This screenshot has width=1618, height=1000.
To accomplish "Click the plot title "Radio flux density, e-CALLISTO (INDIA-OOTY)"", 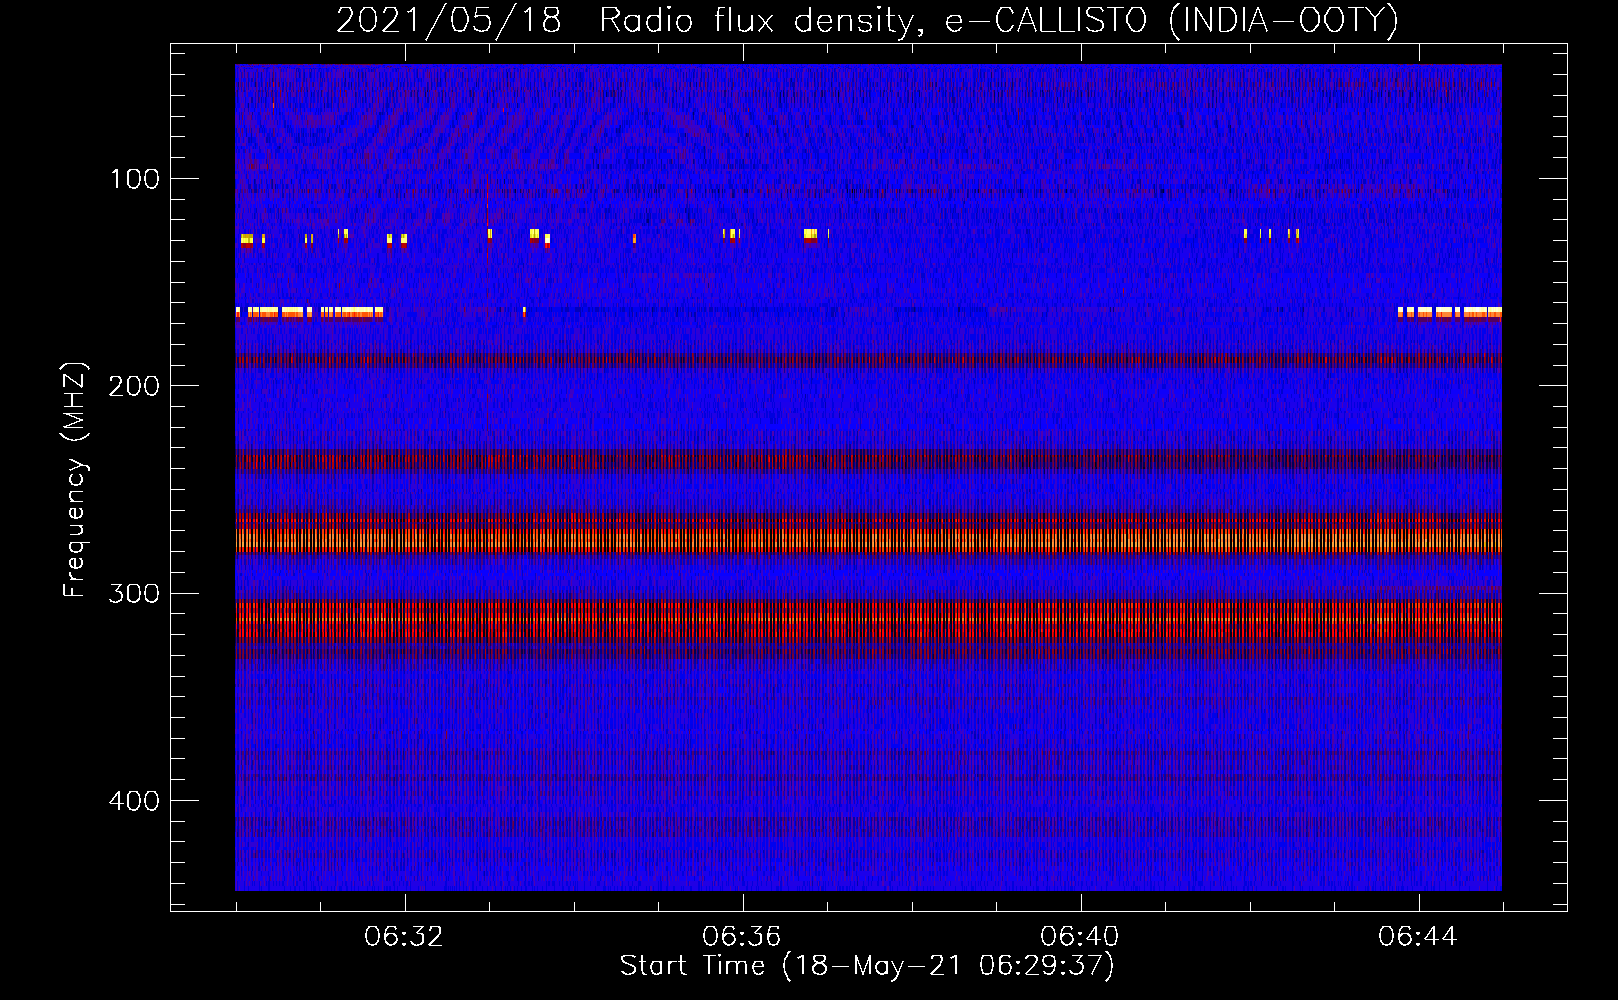I will tap(998, 21).
